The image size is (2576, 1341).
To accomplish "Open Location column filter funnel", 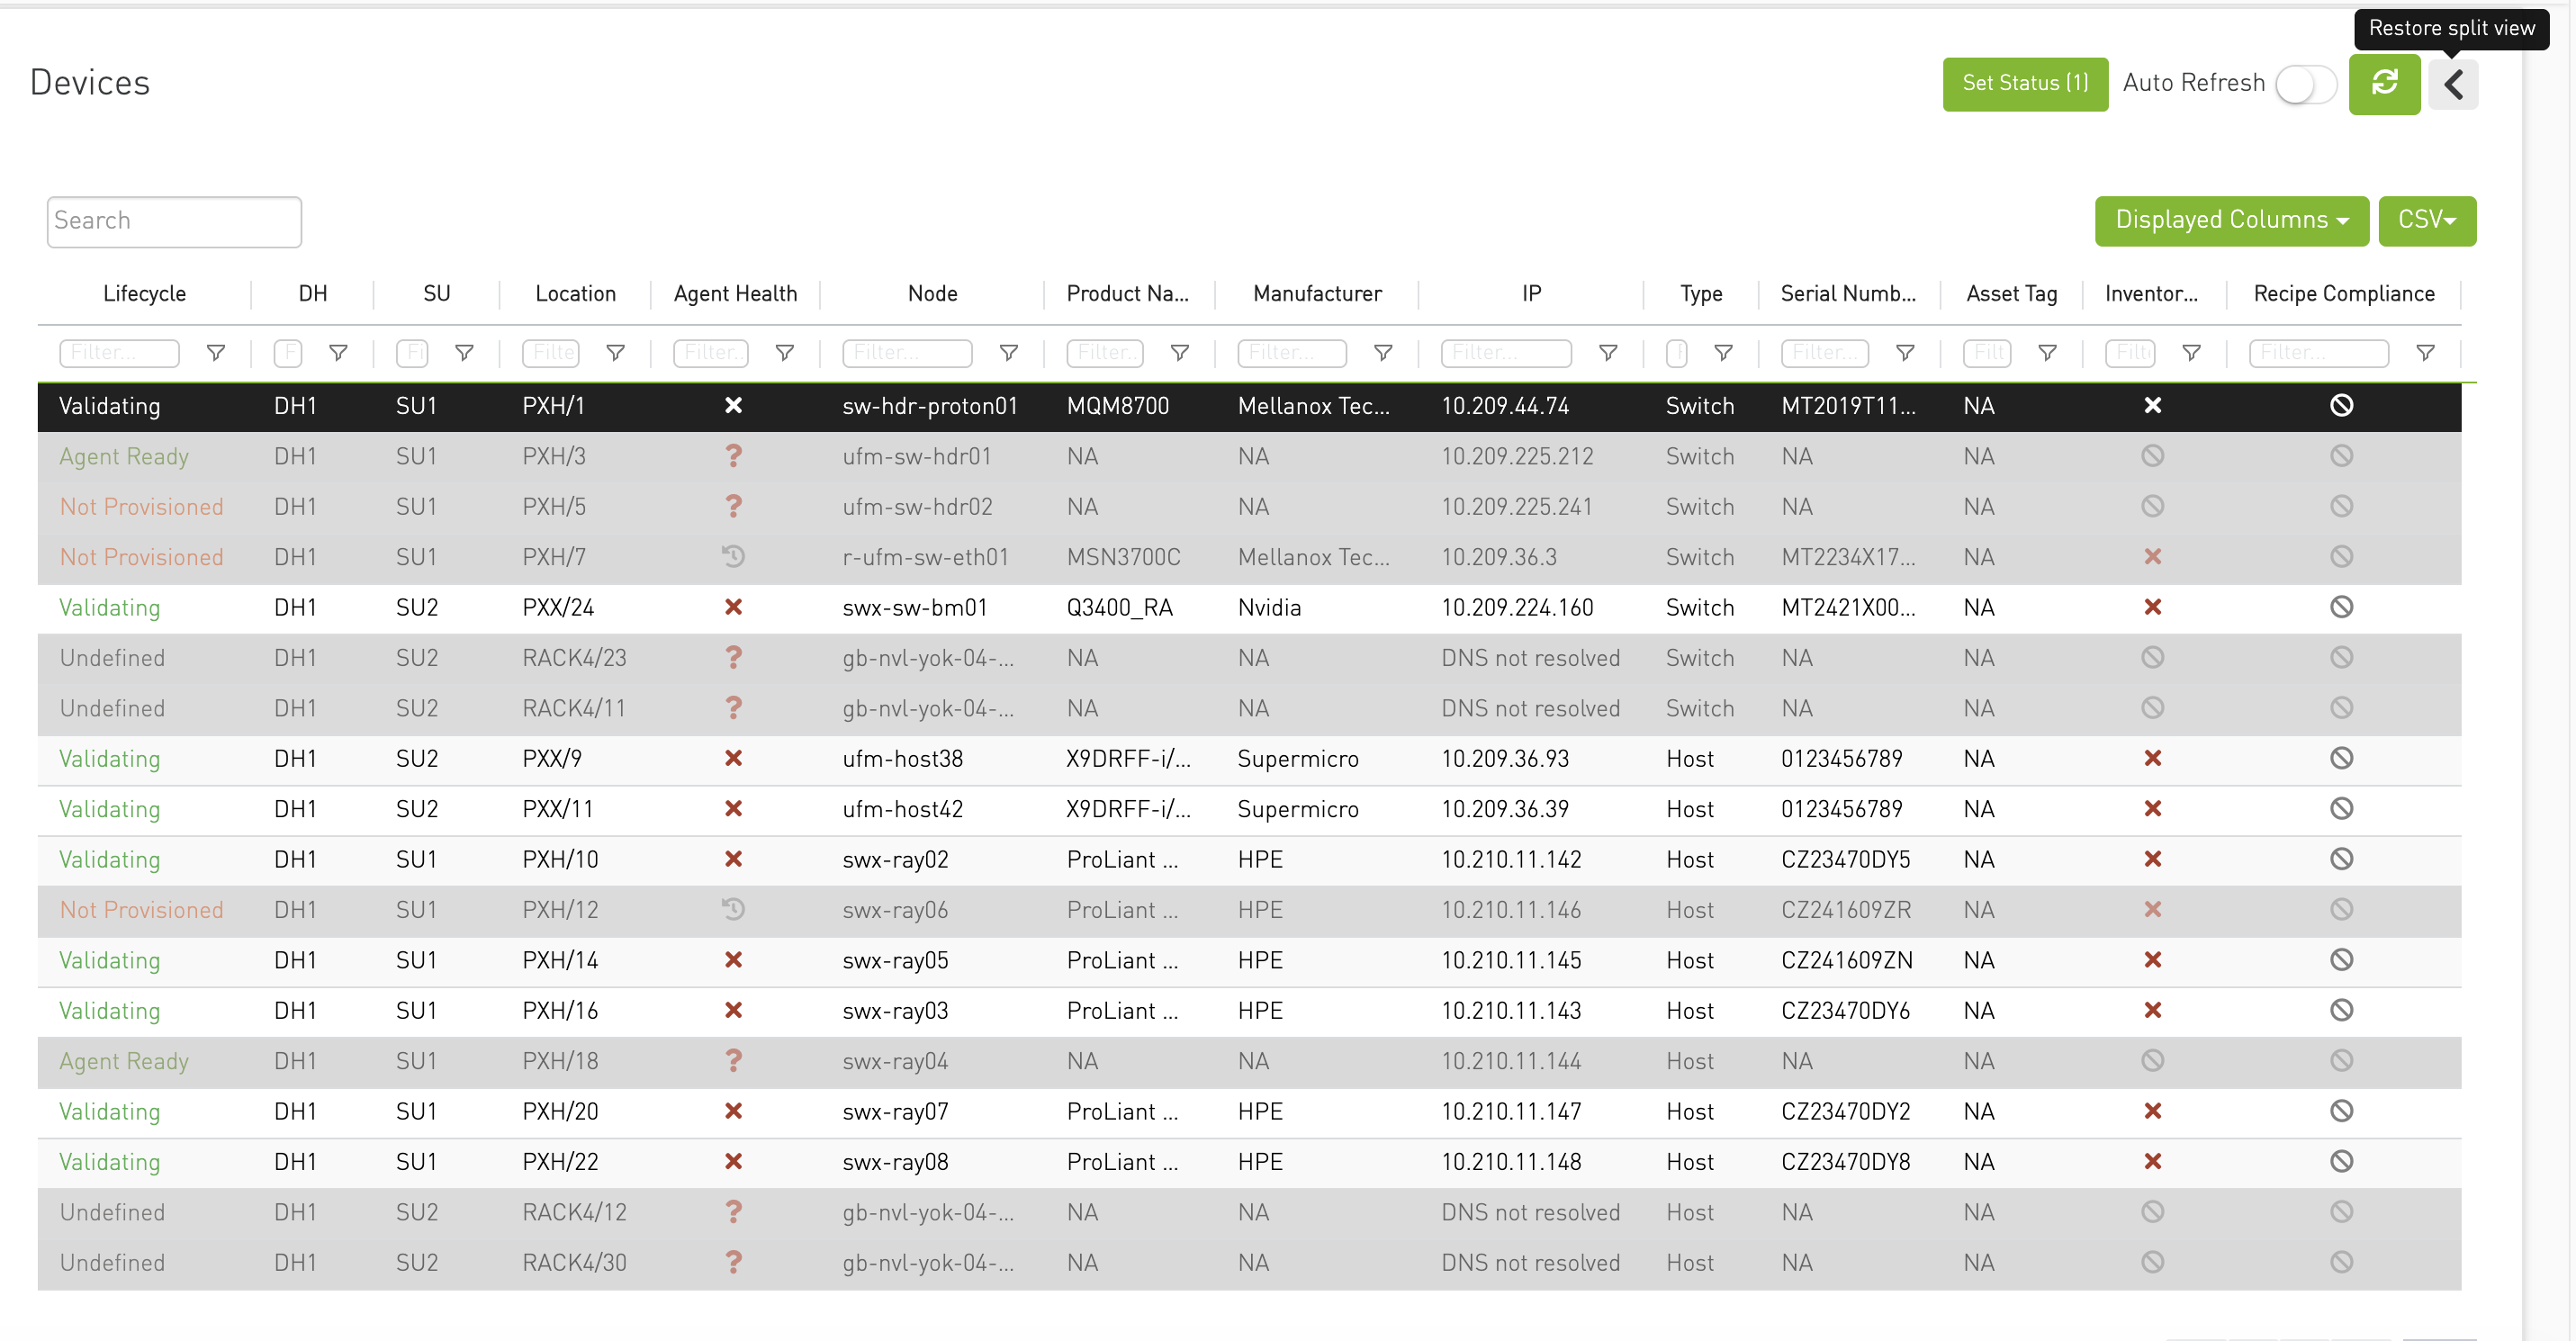I will (616, 352).
